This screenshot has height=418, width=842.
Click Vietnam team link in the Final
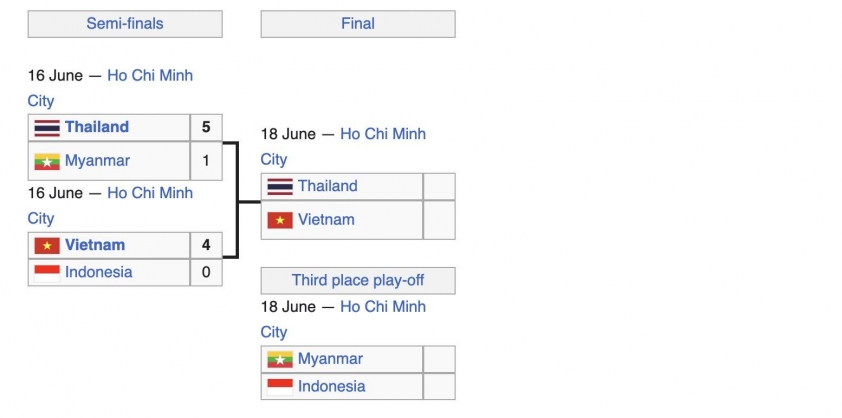[326, 220]
